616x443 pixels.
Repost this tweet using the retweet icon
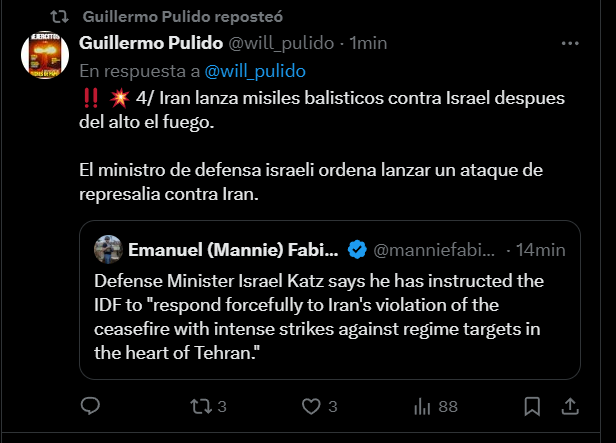[x=201, y=406]
